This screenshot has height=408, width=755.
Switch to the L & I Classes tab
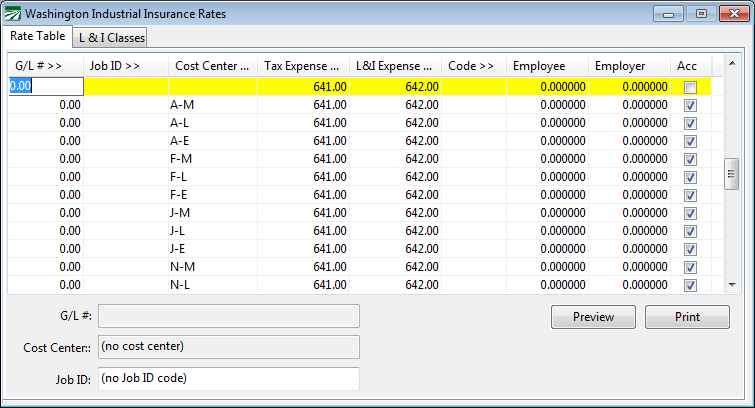click(111, 38)
